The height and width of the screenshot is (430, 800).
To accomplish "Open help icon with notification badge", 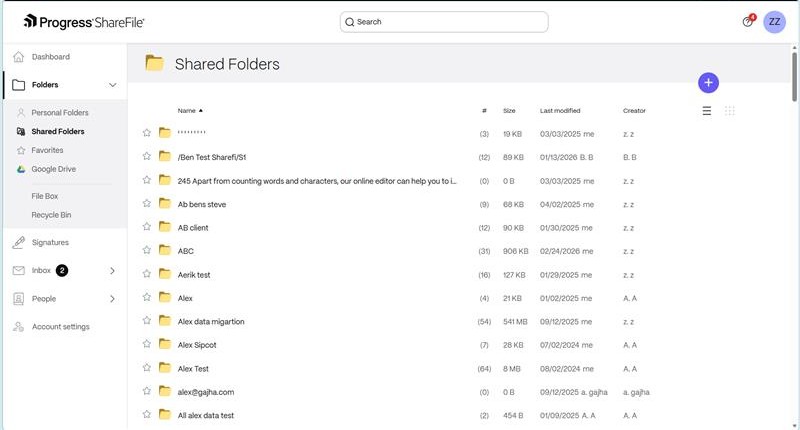I will tap(748, 21).
